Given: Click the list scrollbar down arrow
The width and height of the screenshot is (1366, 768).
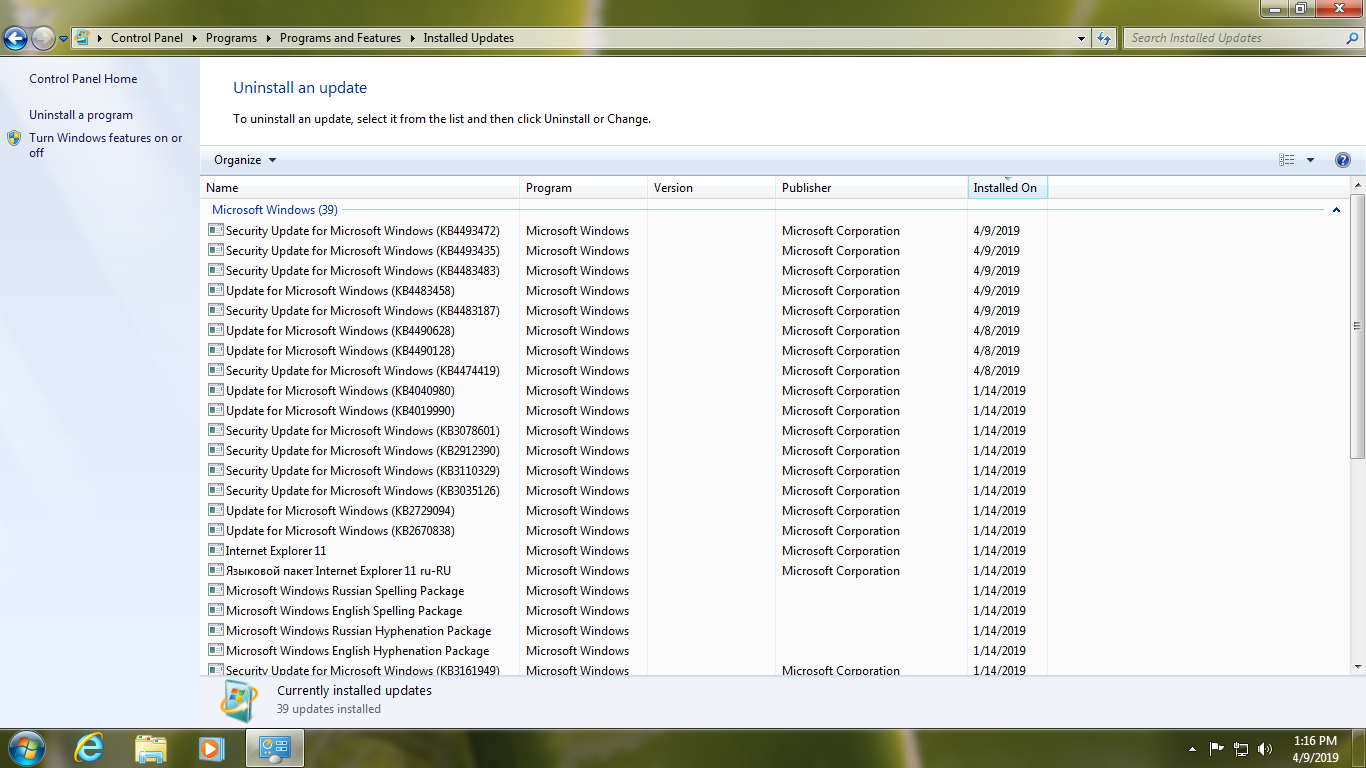Looking at the screenshot, I should (x=1358, y=666).
